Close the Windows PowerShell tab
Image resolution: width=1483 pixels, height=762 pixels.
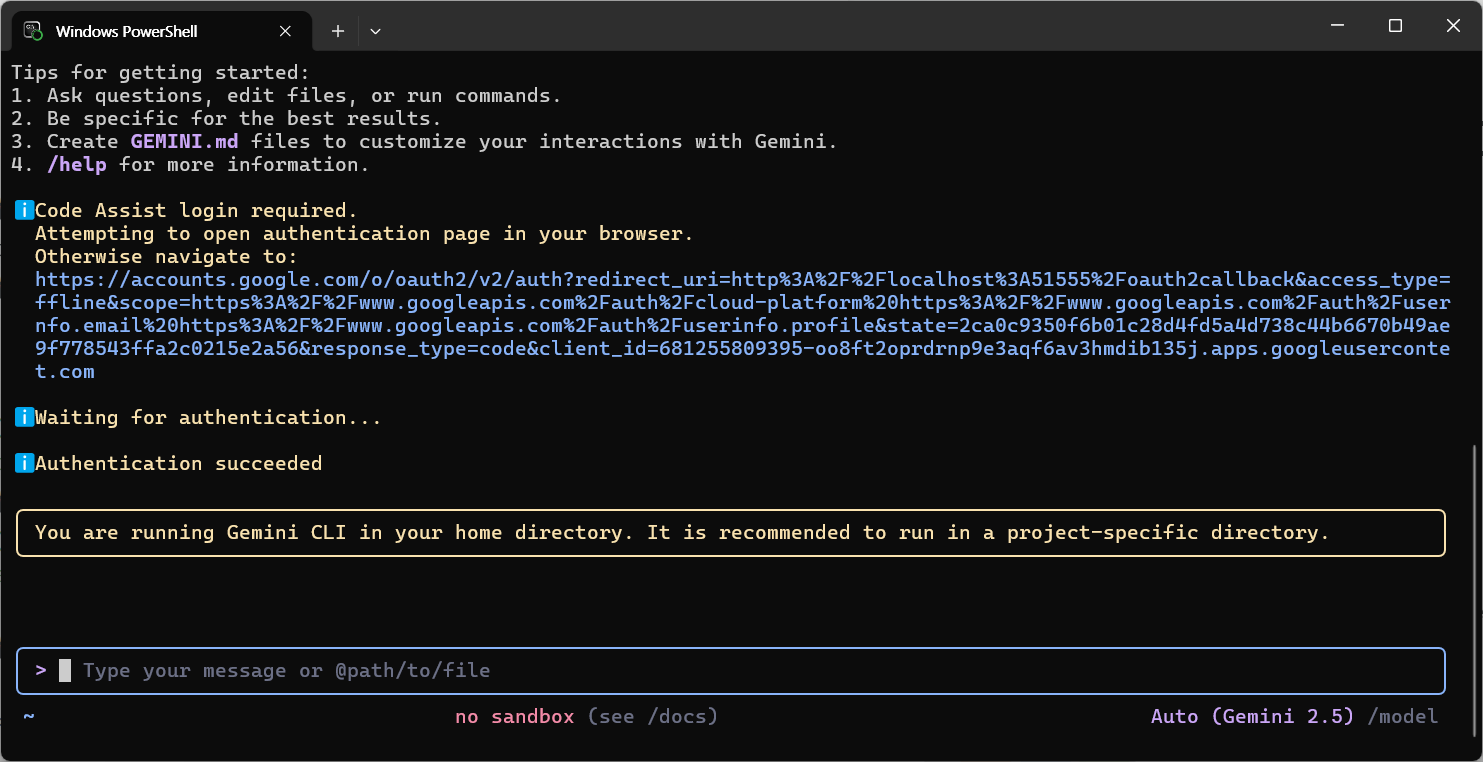click(x=286, y=31)
